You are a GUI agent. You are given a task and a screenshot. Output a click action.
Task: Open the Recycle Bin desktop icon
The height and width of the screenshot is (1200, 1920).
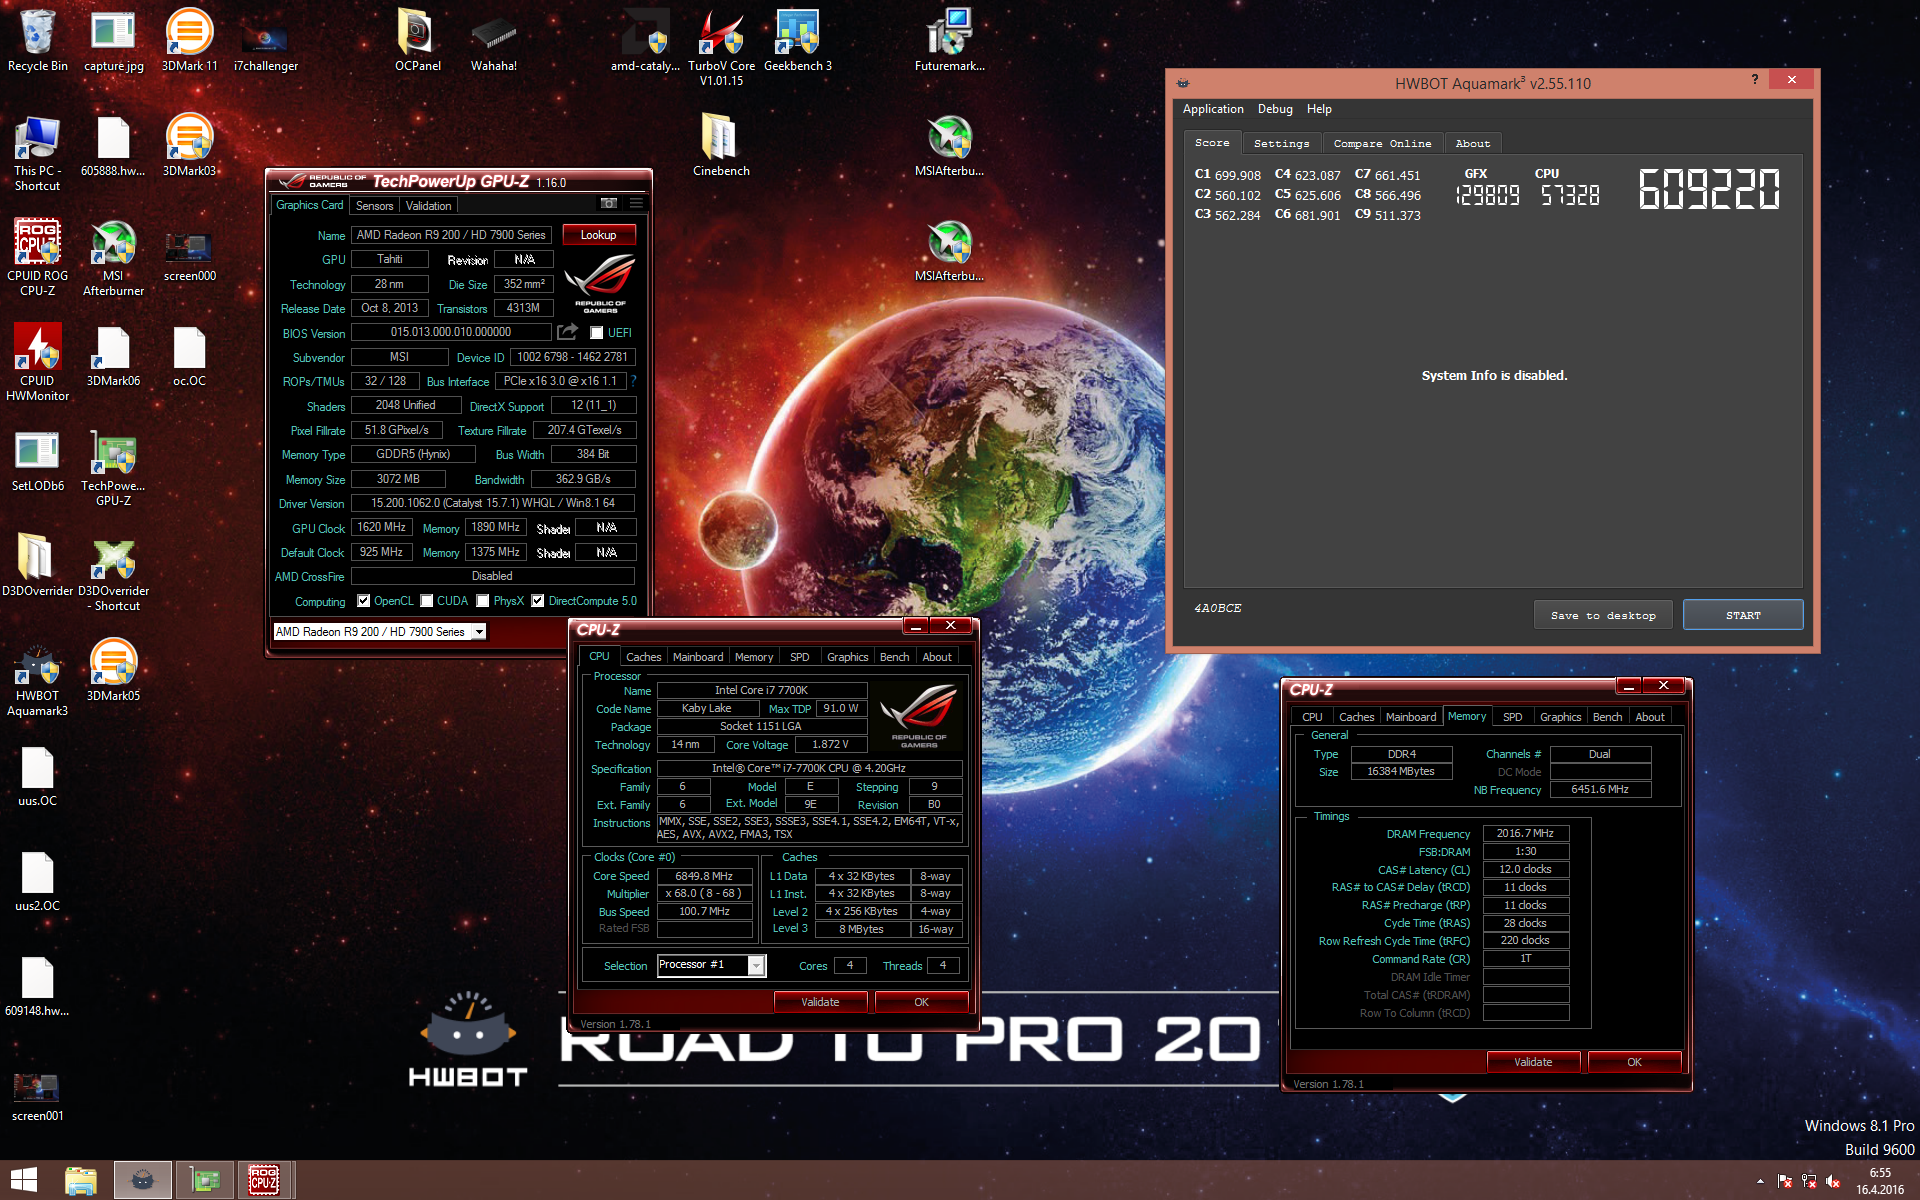[37, 40]
